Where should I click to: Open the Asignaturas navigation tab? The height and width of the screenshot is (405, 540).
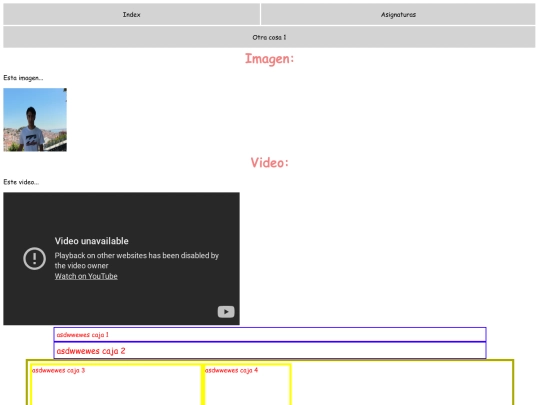(398, 14)
